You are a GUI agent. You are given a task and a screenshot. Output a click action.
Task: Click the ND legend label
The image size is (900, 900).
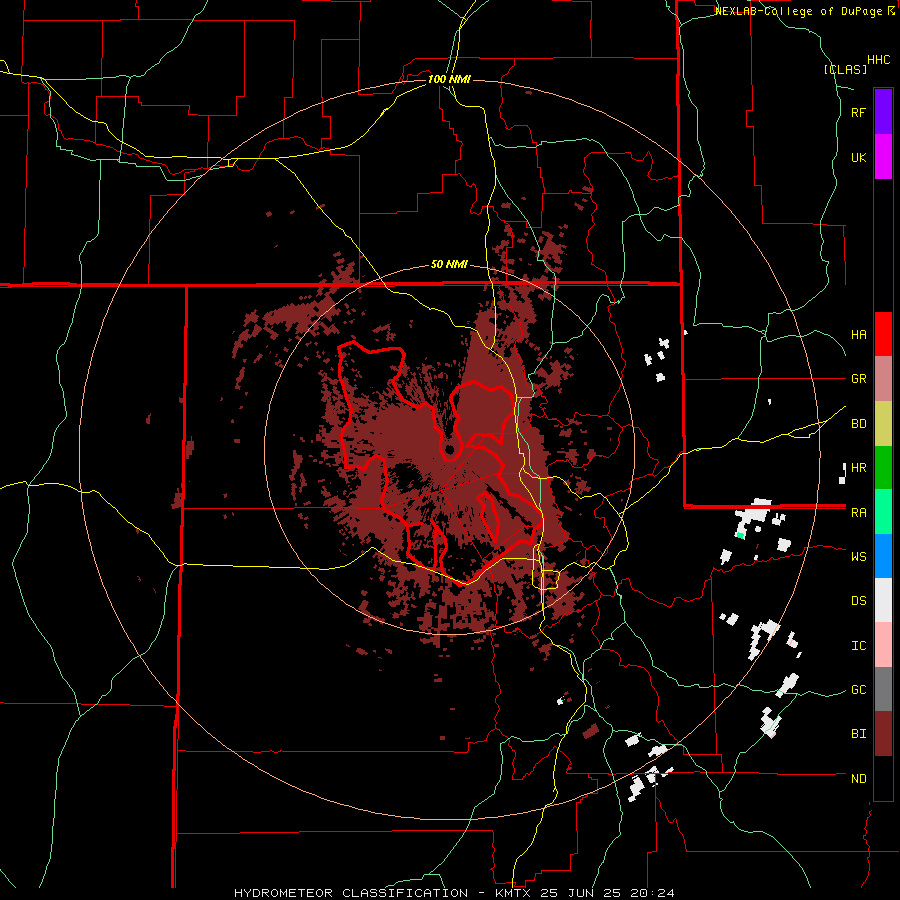click(x=859, y=779)
